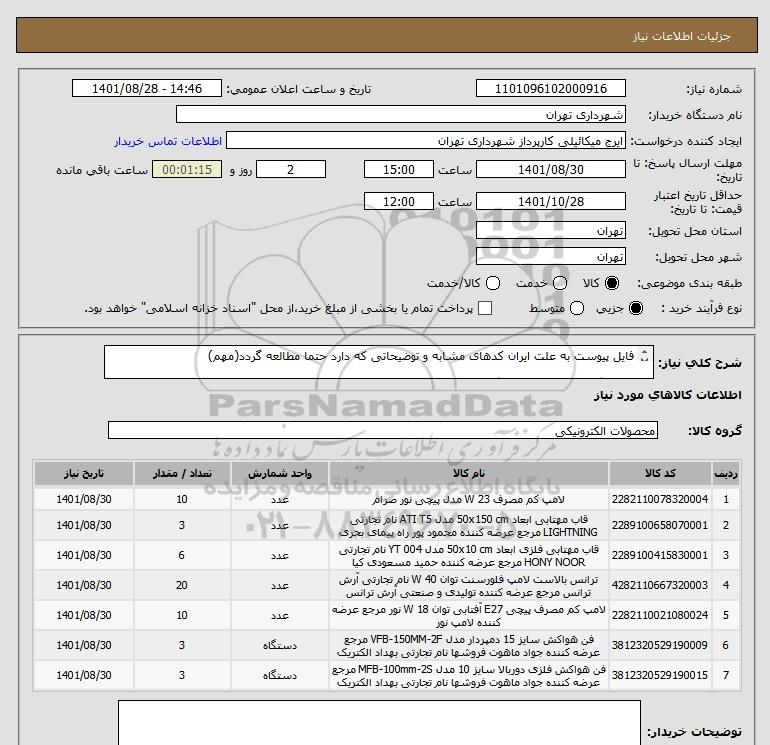Click the کد کالا column header

(x=660, y=474)
